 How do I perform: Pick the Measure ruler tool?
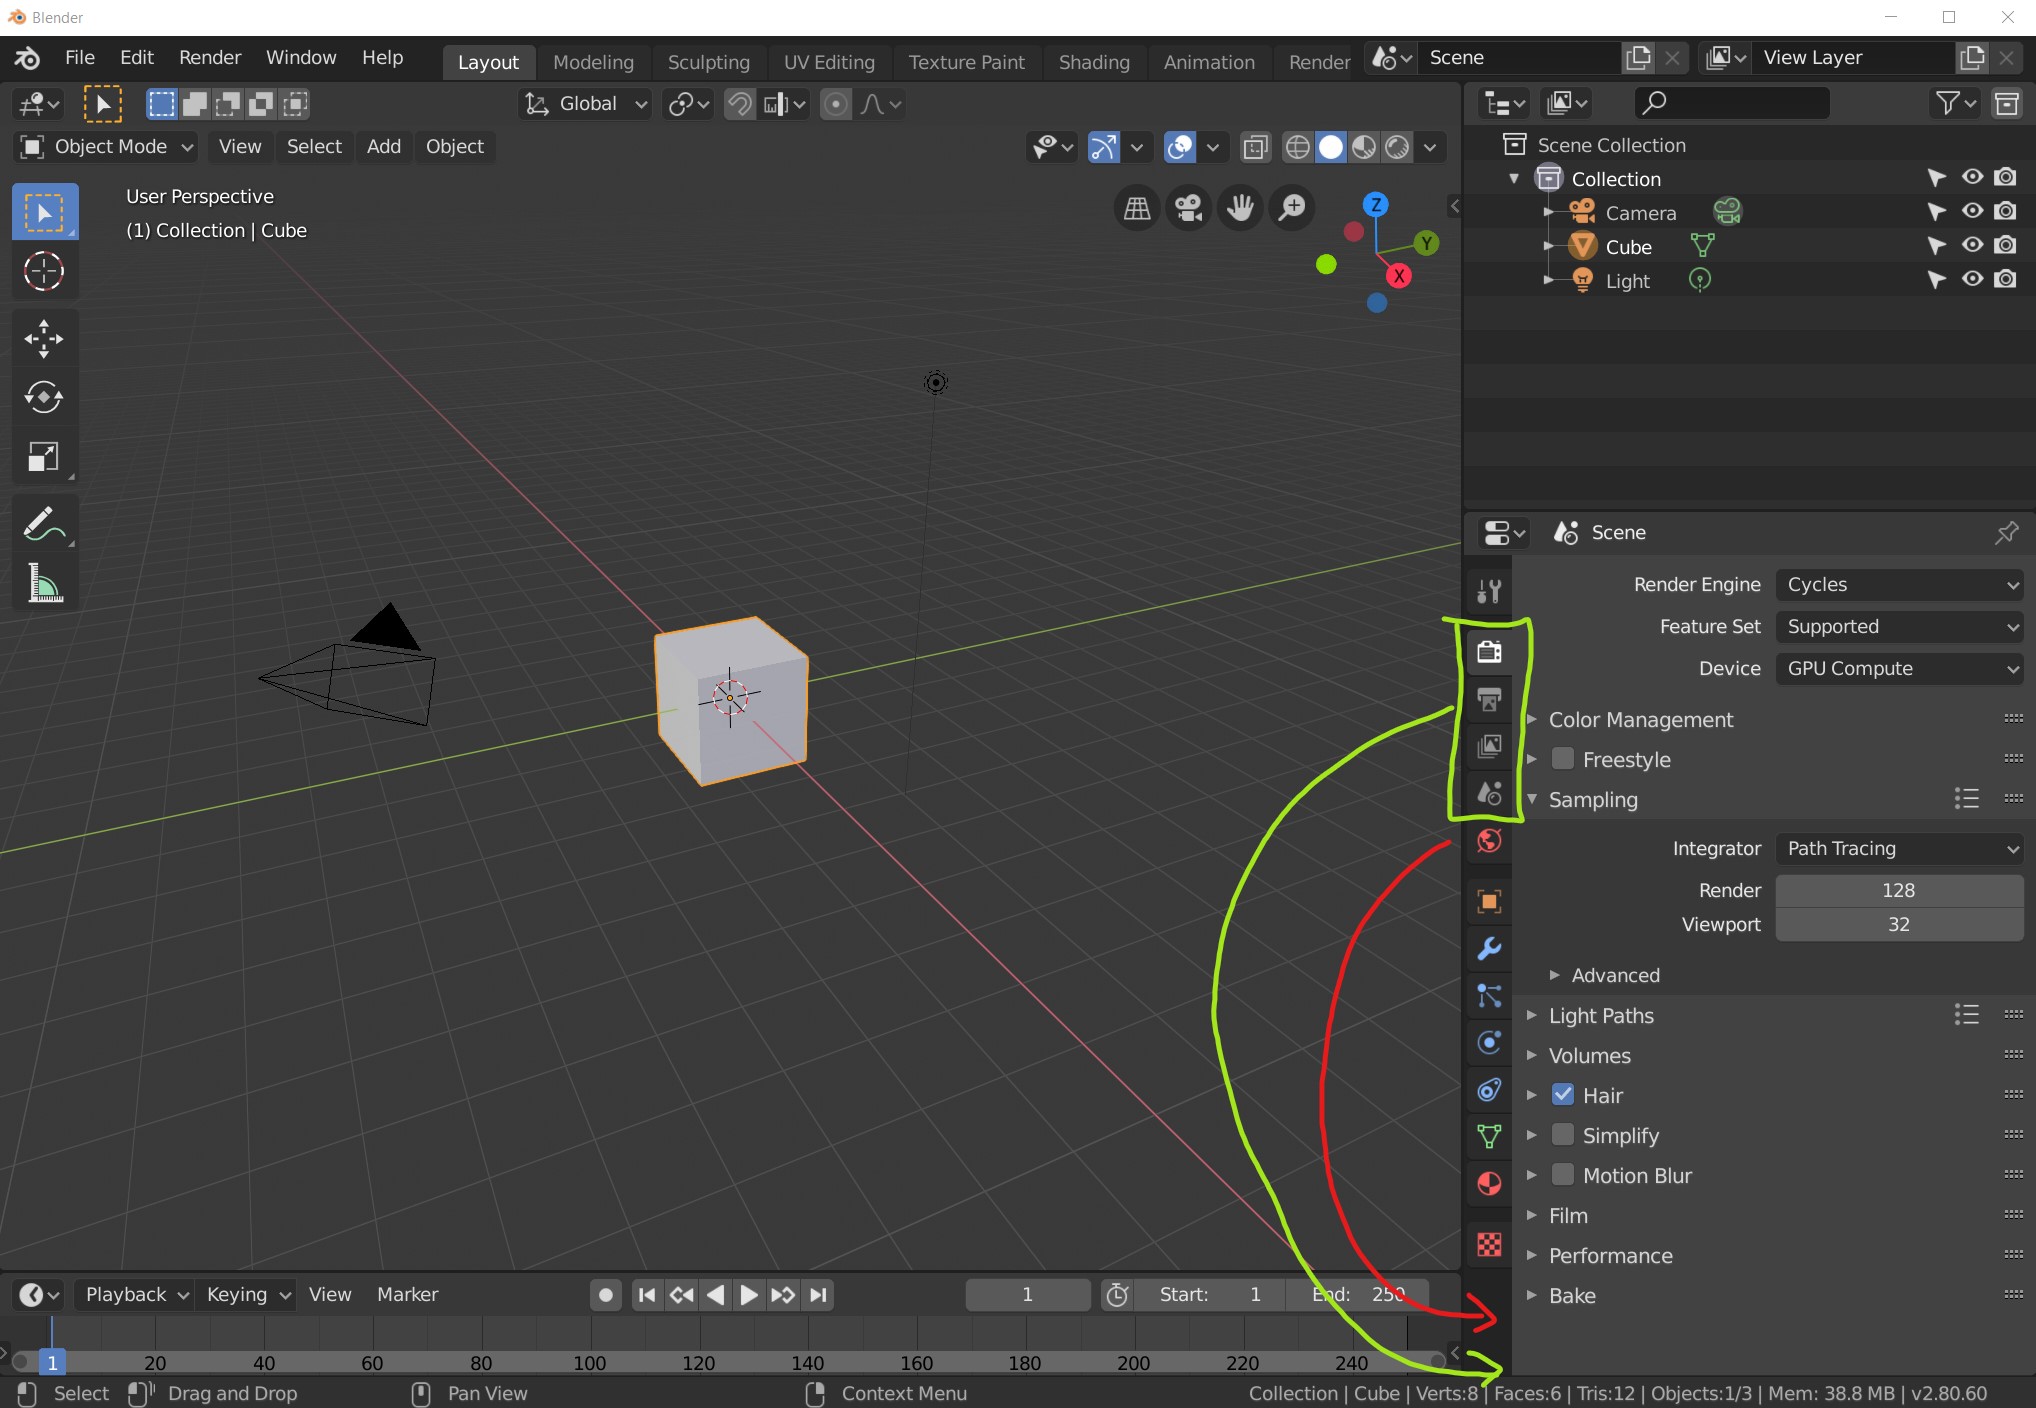coord(44,584)
